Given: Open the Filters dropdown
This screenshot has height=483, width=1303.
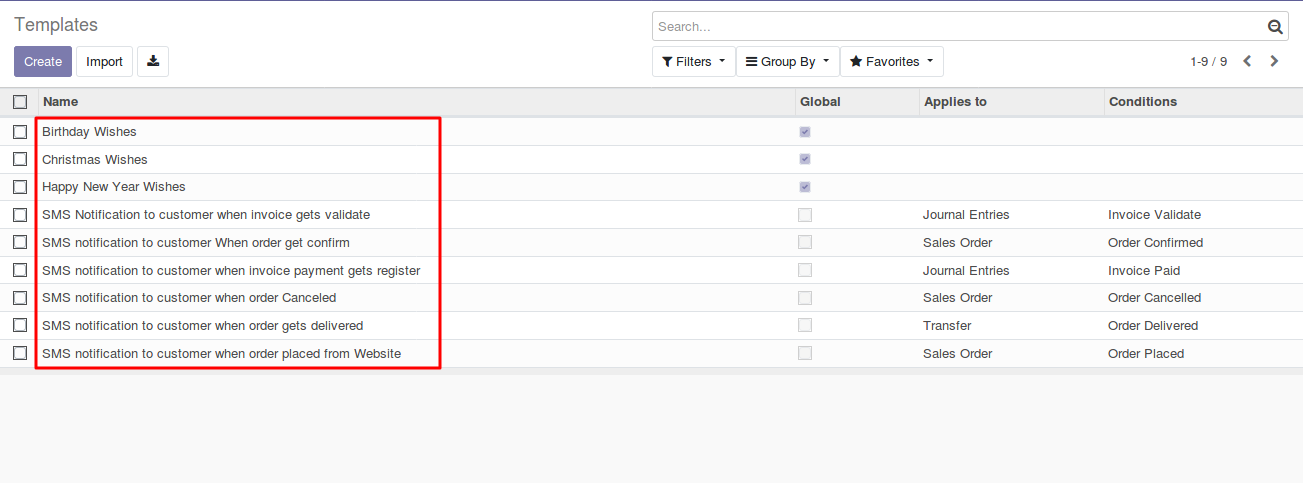Looking at the screenshot, I should click(693, 61).
